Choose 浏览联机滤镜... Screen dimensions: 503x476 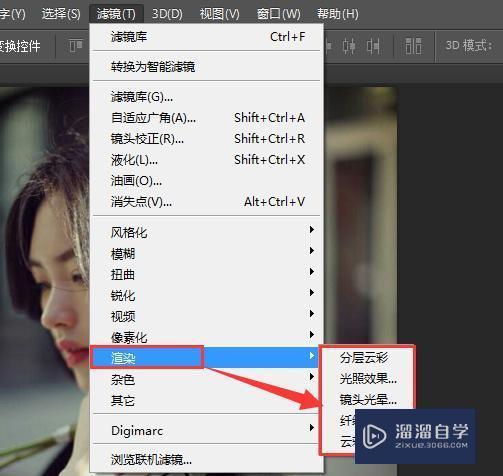tap(207, 460)
